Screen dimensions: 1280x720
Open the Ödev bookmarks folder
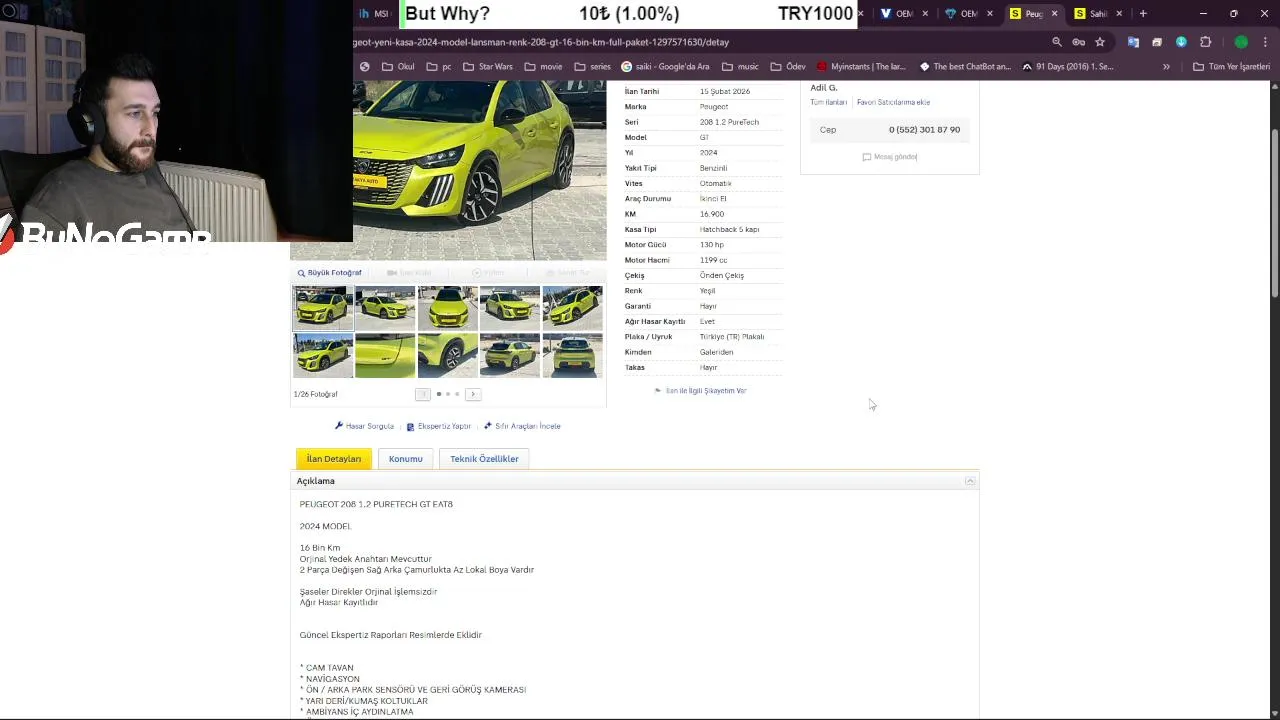pos(788,66)
